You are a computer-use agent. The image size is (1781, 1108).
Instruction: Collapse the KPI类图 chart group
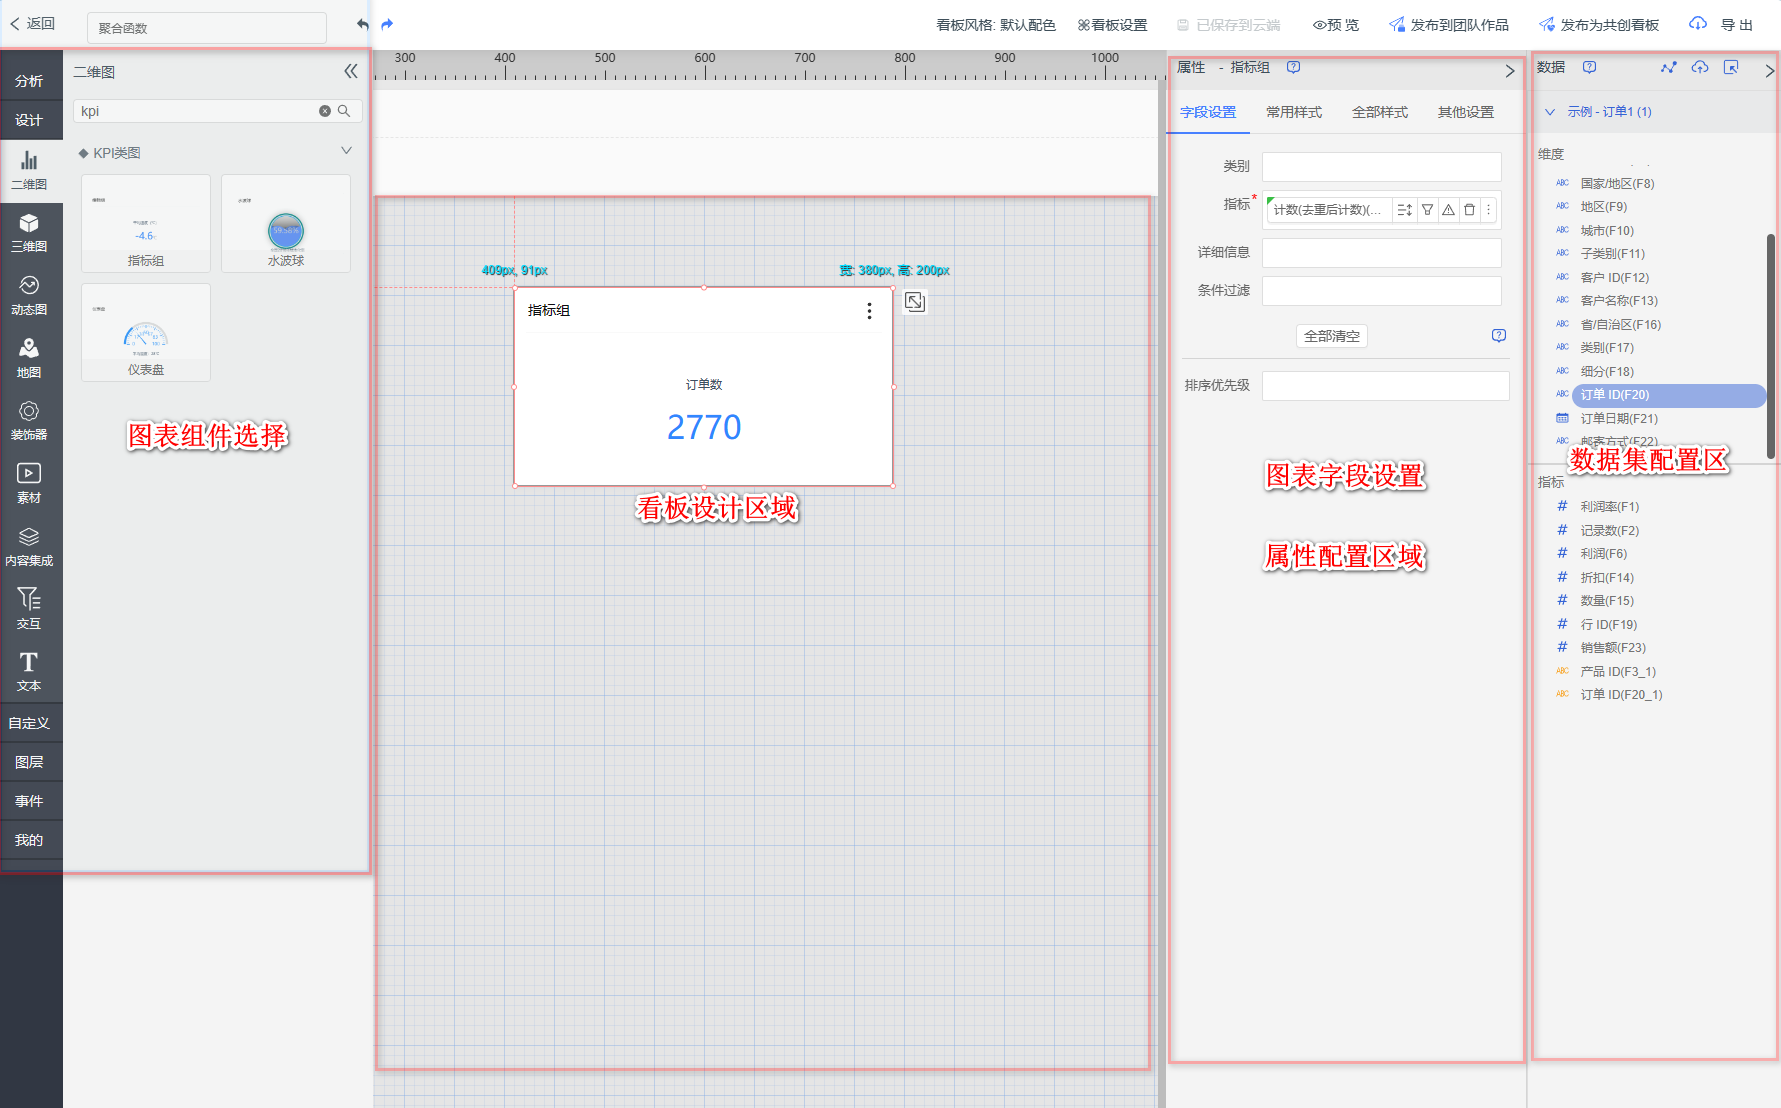(x=346, y=151)
